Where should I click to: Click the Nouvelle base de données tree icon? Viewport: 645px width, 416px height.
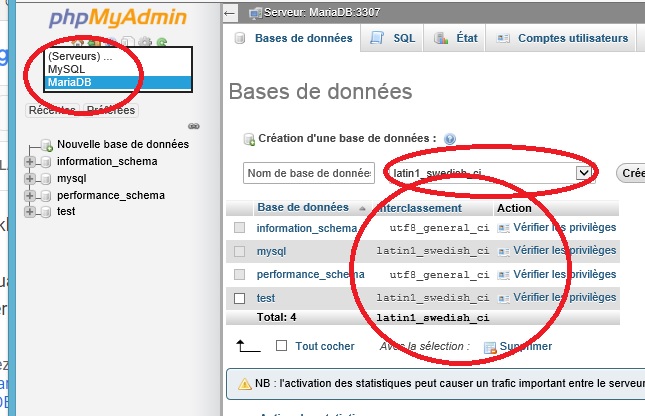(x=46, y=145)
